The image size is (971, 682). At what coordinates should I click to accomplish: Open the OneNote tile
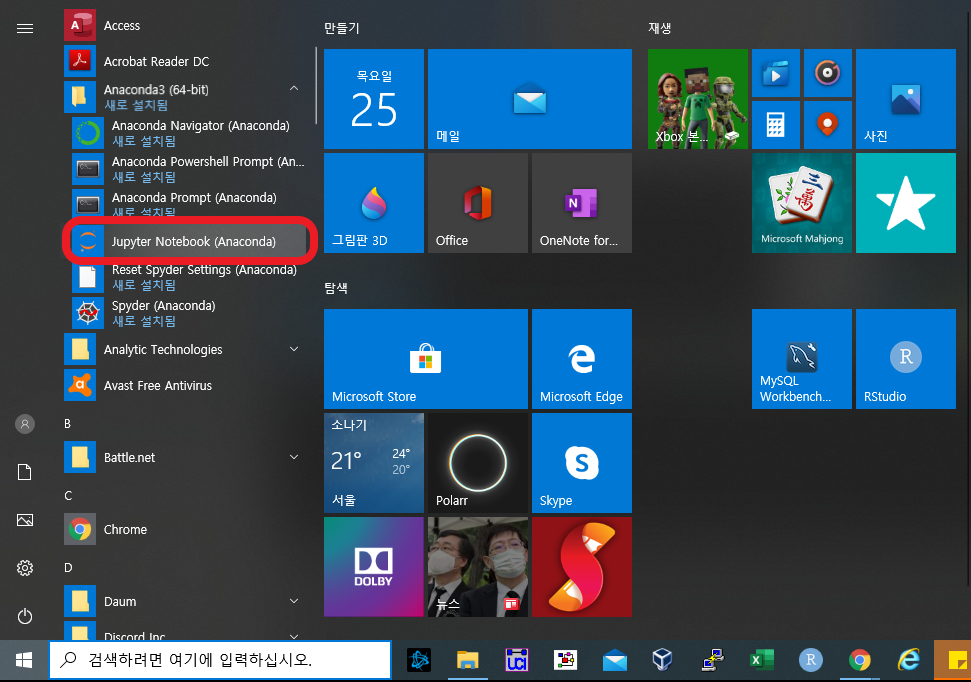pyautogui.click(x=582, y=203)
